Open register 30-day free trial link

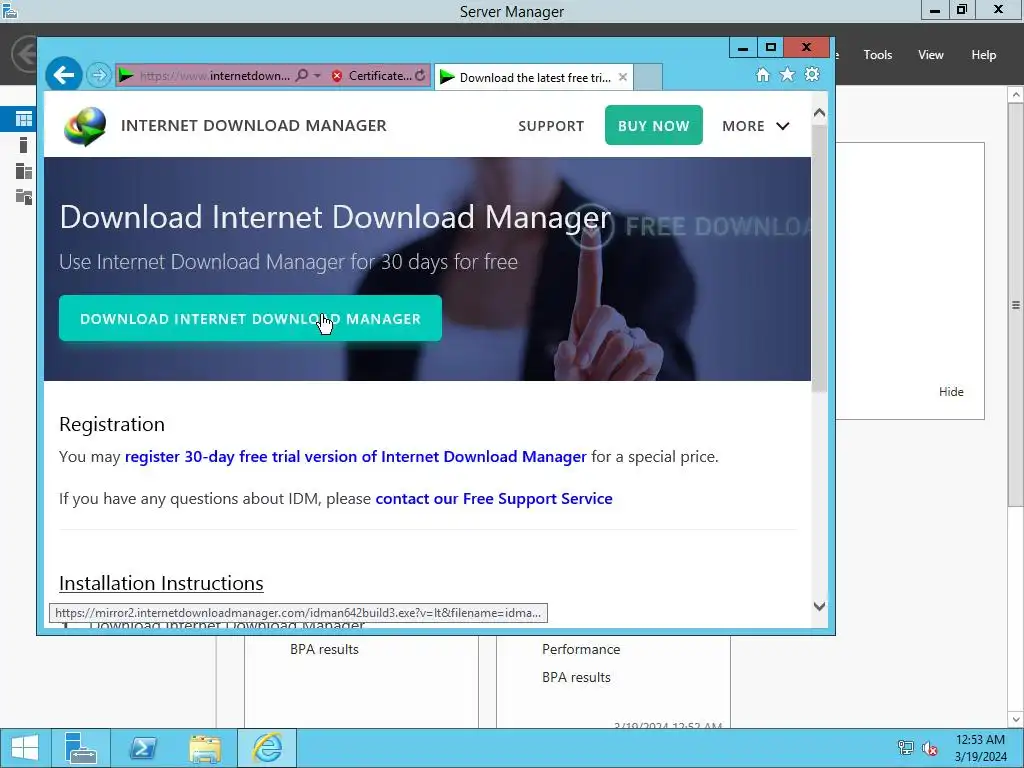click(x=355, y=456)
